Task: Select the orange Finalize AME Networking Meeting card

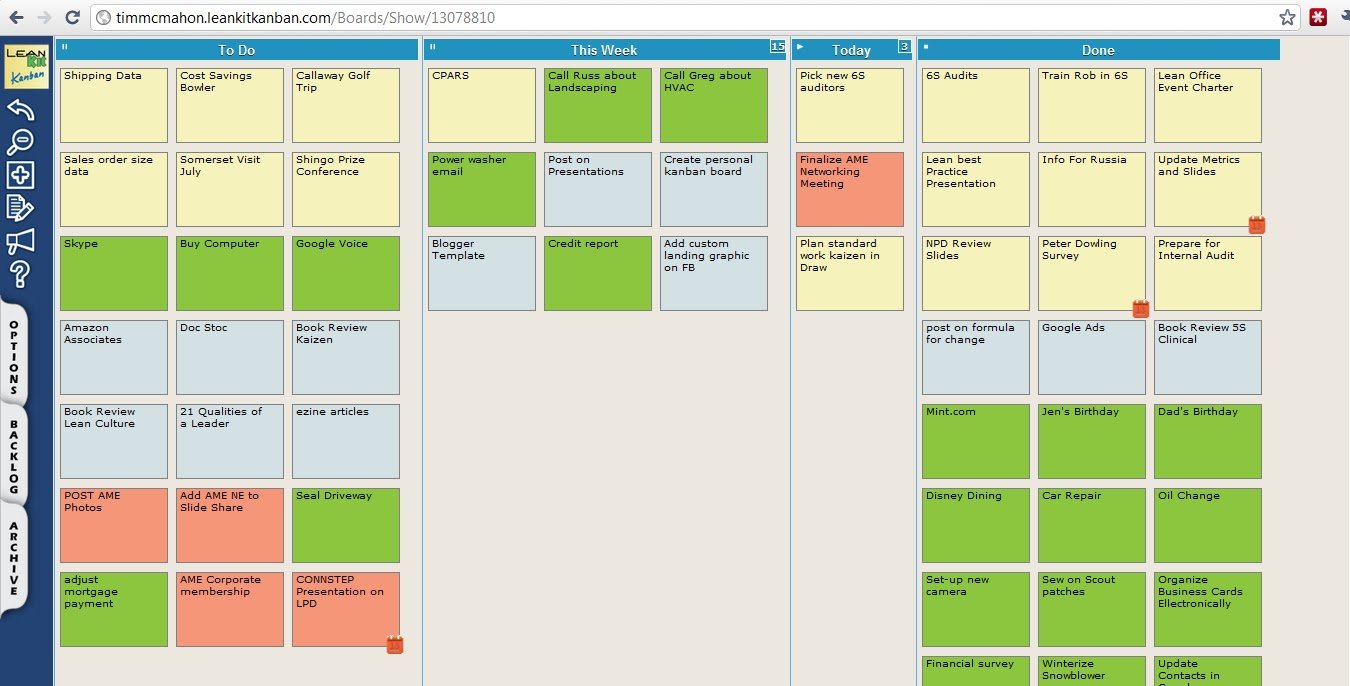Action: point(849,189)
